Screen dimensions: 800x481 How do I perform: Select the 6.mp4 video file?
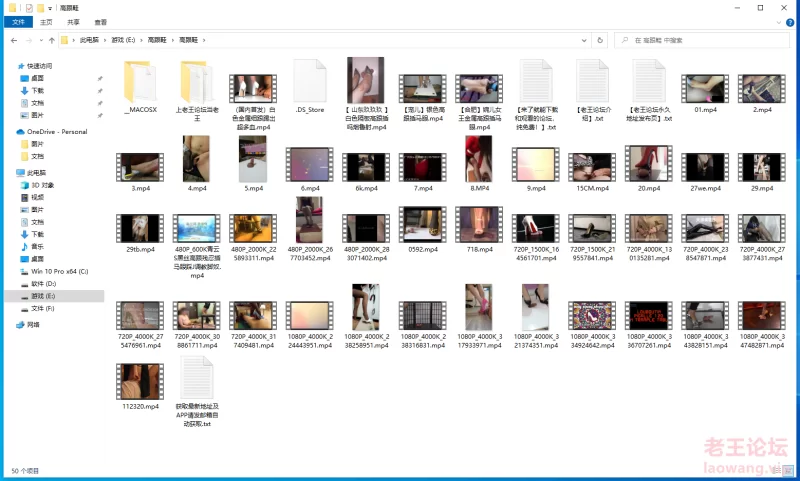click(310, 164)
